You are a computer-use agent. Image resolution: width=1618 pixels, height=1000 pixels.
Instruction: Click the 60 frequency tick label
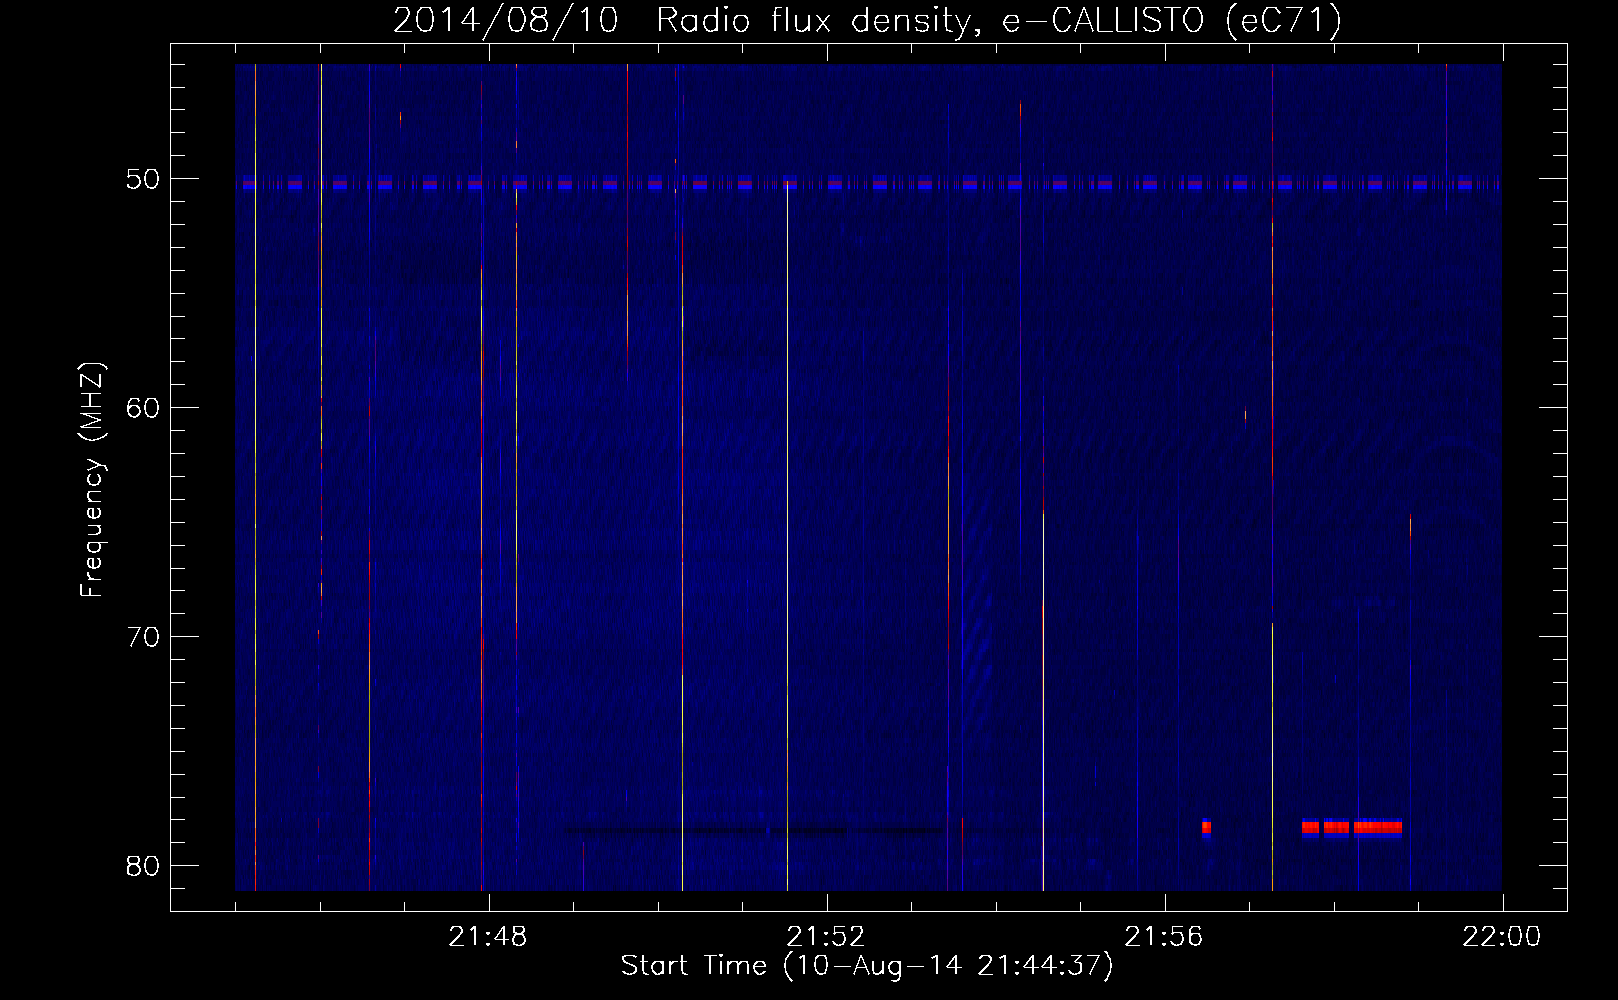coord(143,407)
